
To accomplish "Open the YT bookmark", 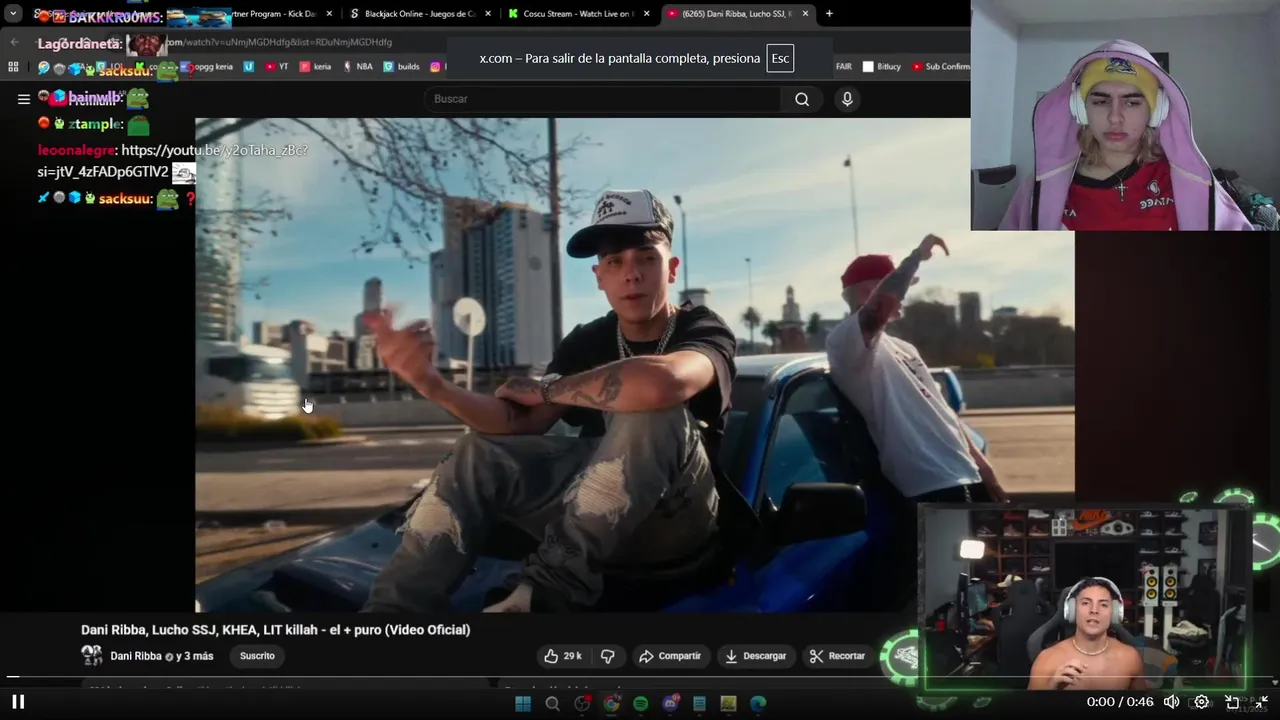I will [x=276, y=67].
